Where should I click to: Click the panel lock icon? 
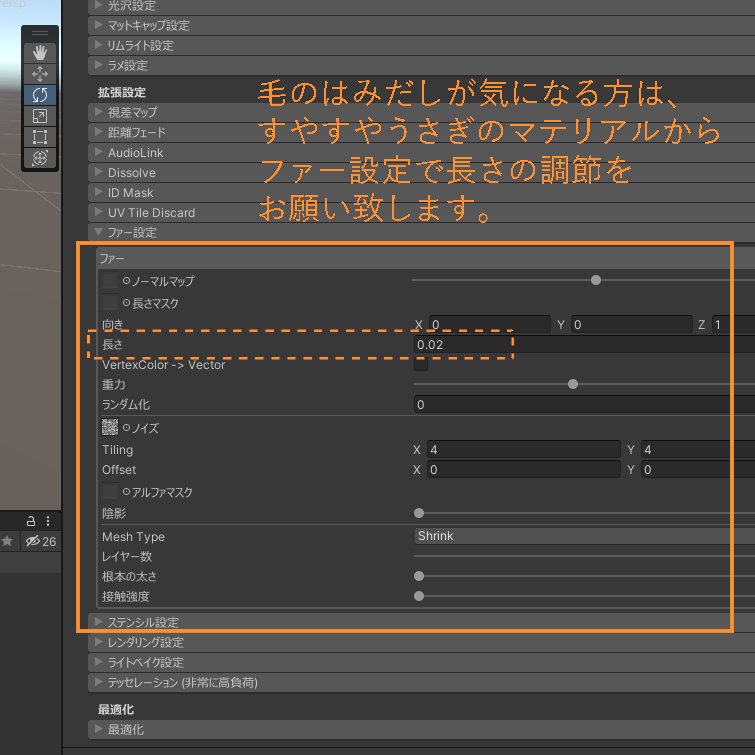[31, 521]
